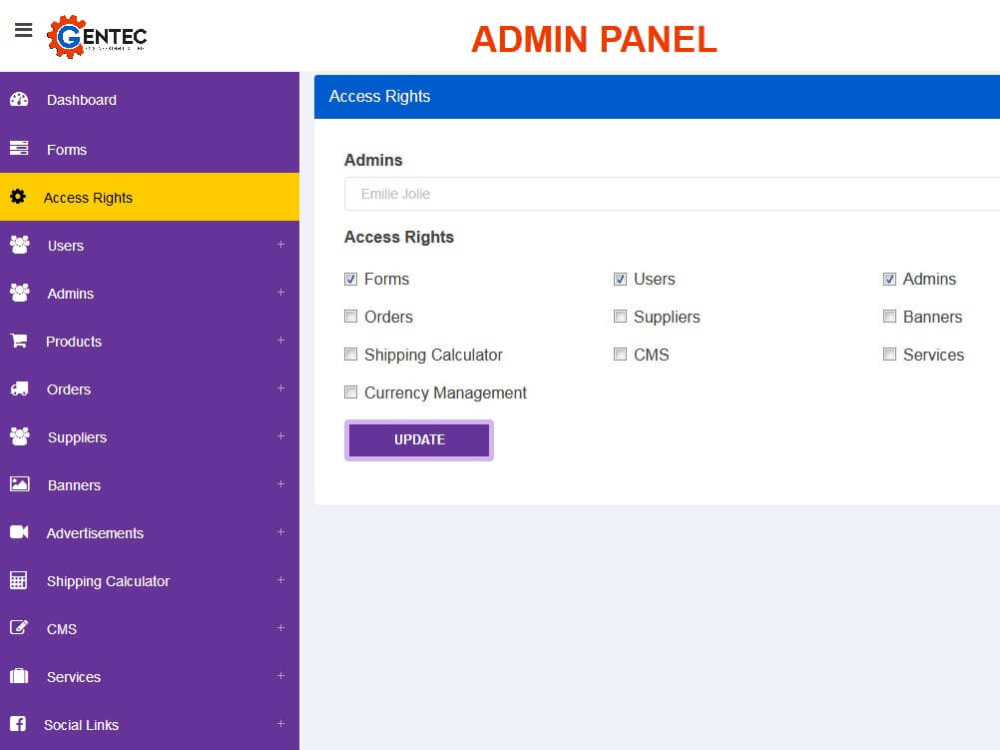Expand the Suppliers submenu plus
Screen dimensions: 1000x750
(x=281, y=436)
